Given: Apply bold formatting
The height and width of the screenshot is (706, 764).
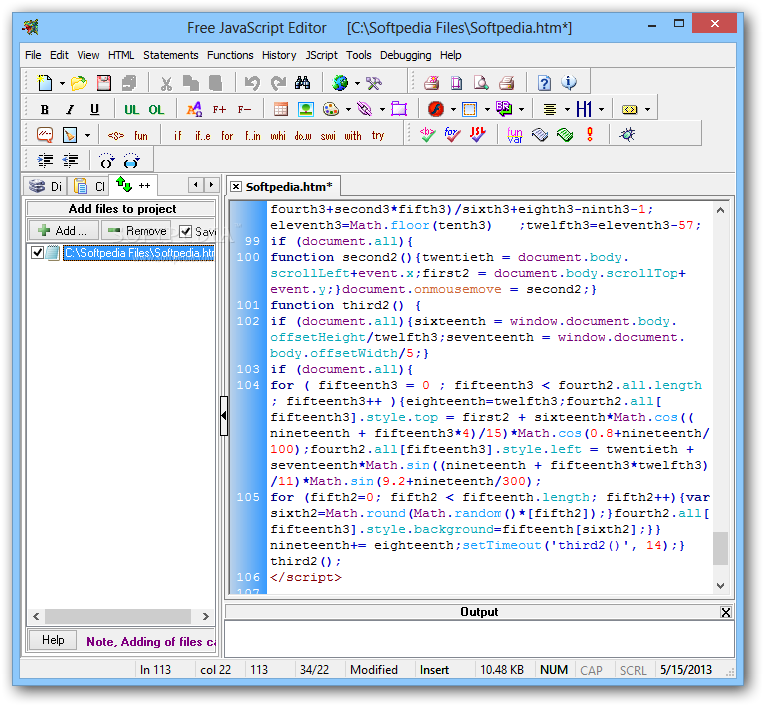Looking at the screenshot, I should 45,109.
